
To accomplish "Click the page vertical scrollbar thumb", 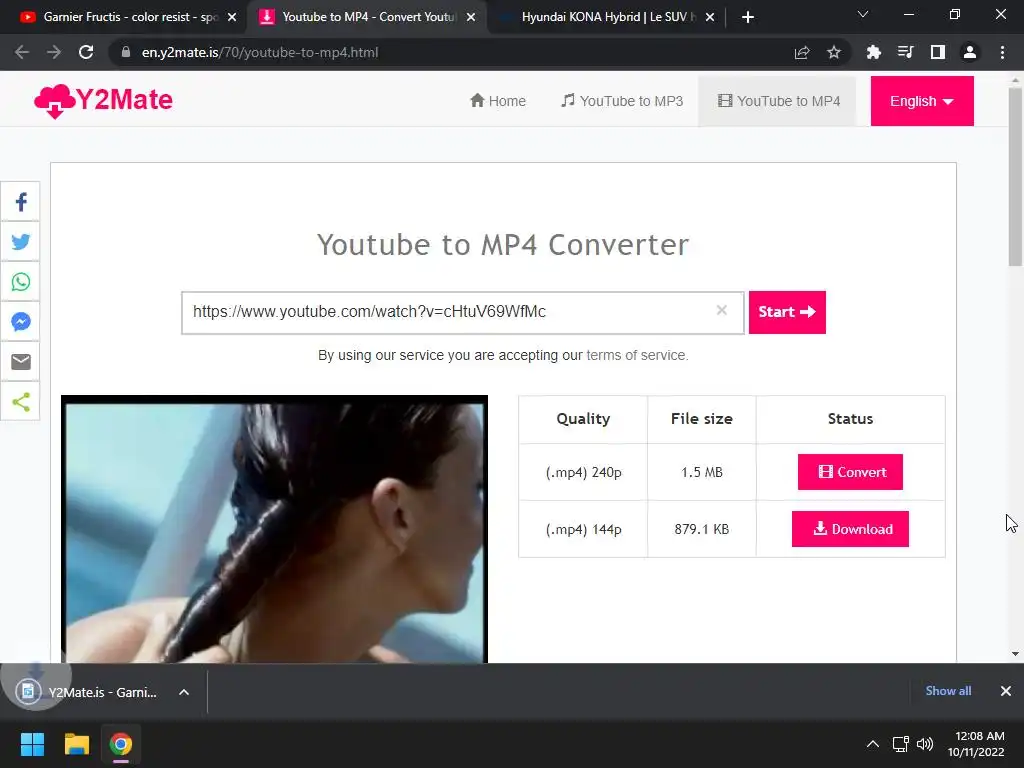I will coord(1015,176).
